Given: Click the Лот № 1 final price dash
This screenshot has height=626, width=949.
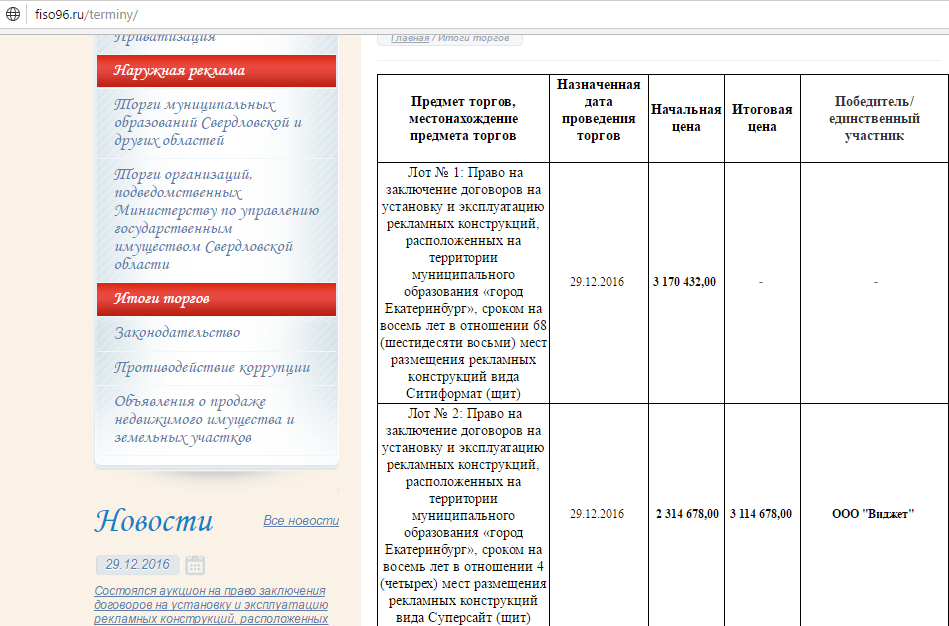Looking at the screenshot, I should (x=761, y=282).
